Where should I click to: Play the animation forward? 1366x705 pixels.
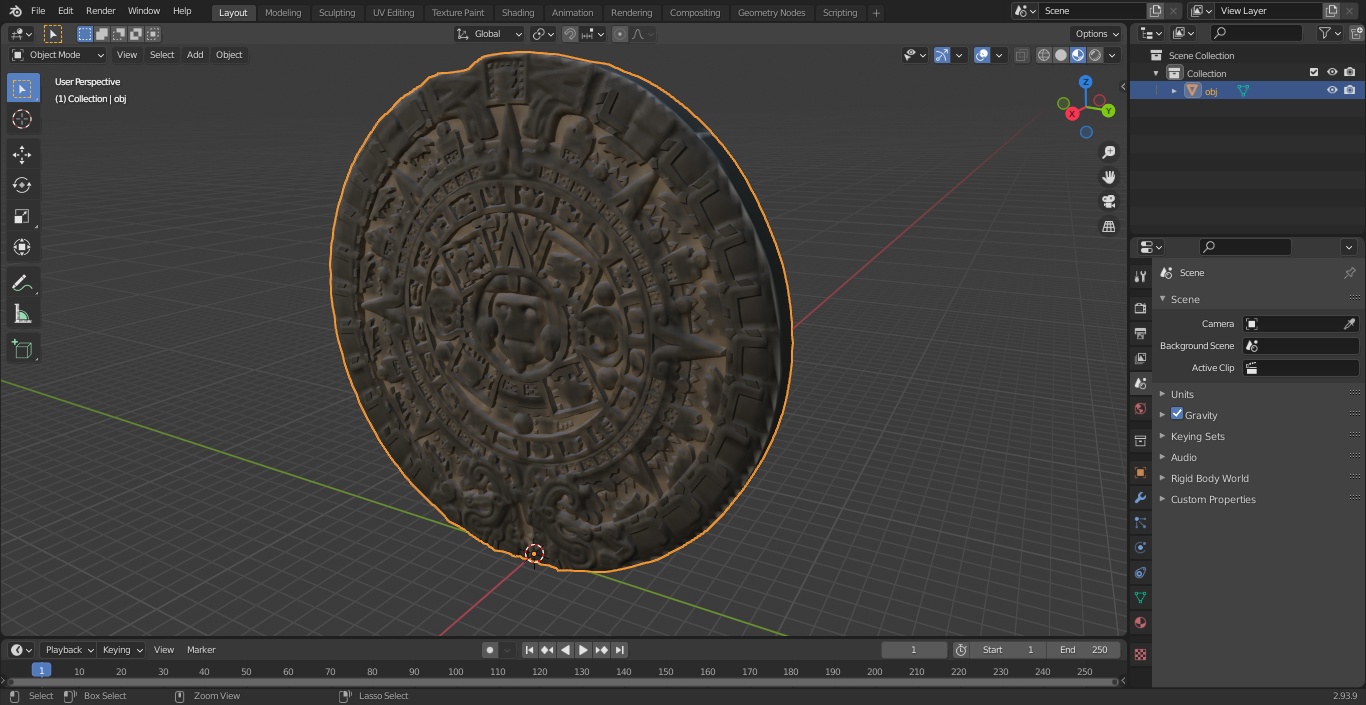(583, 650)
